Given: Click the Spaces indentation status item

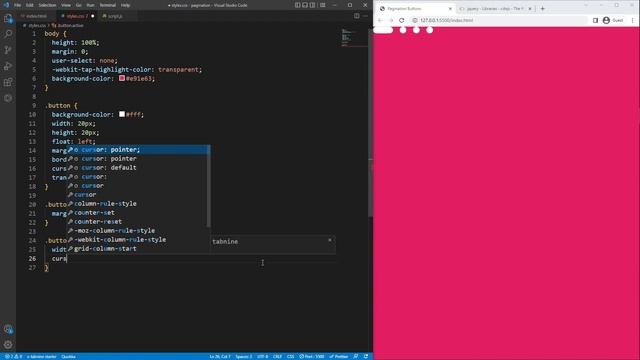Looking at the screenshot, I should pos(244,356).
